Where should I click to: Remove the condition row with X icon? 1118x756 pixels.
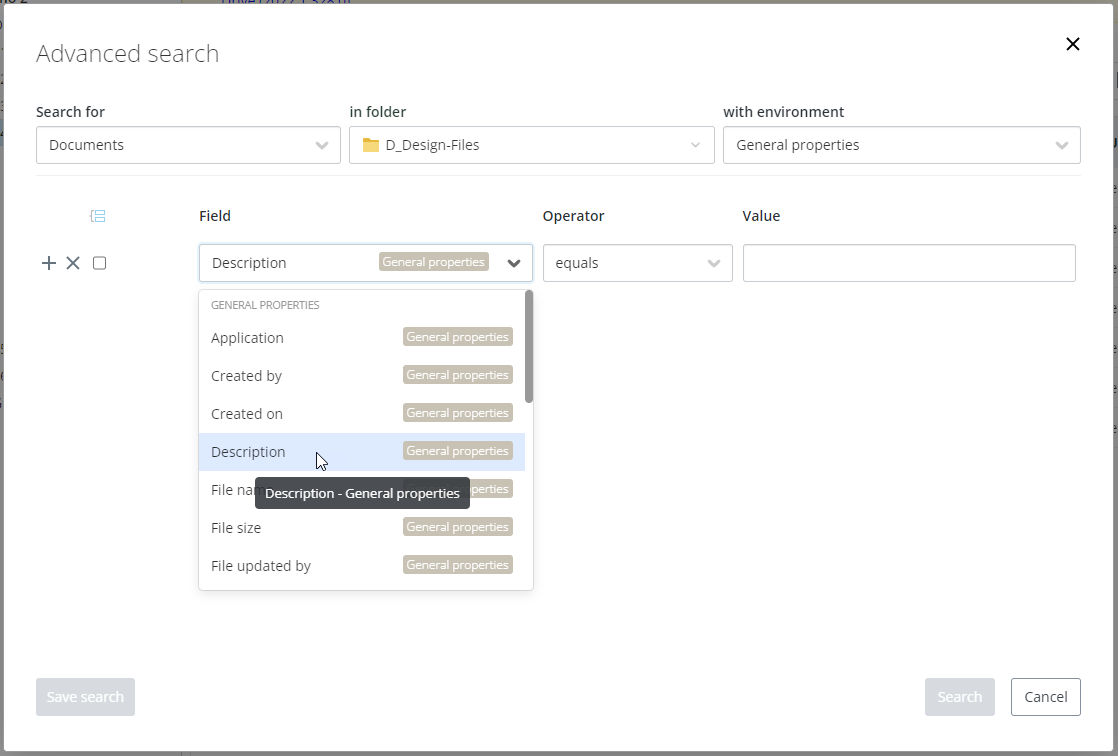[x=73, y=263]
